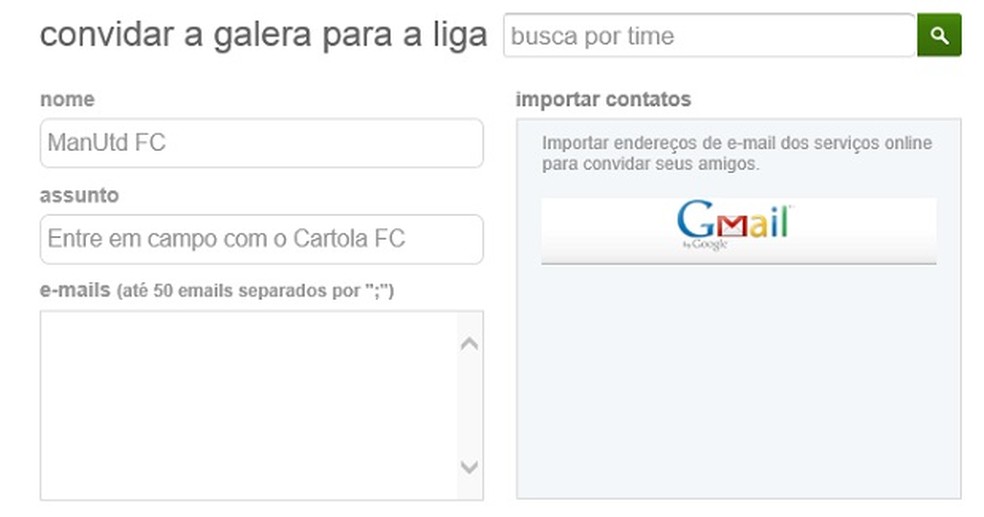Click the 'Importar endereços de e-mail' description text
Viewport: 984px width, 517px height.
[736, 144]
